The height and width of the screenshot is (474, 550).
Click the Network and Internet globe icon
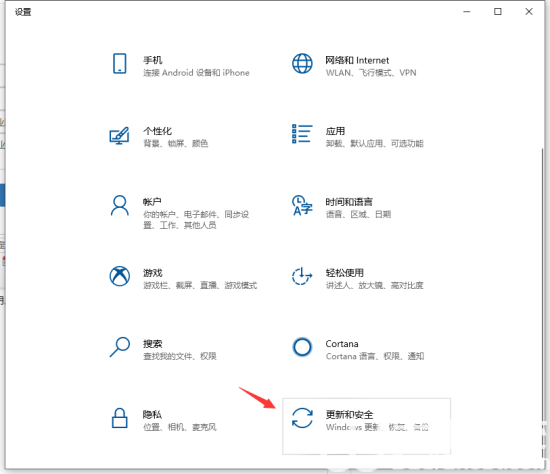point(302,64)
